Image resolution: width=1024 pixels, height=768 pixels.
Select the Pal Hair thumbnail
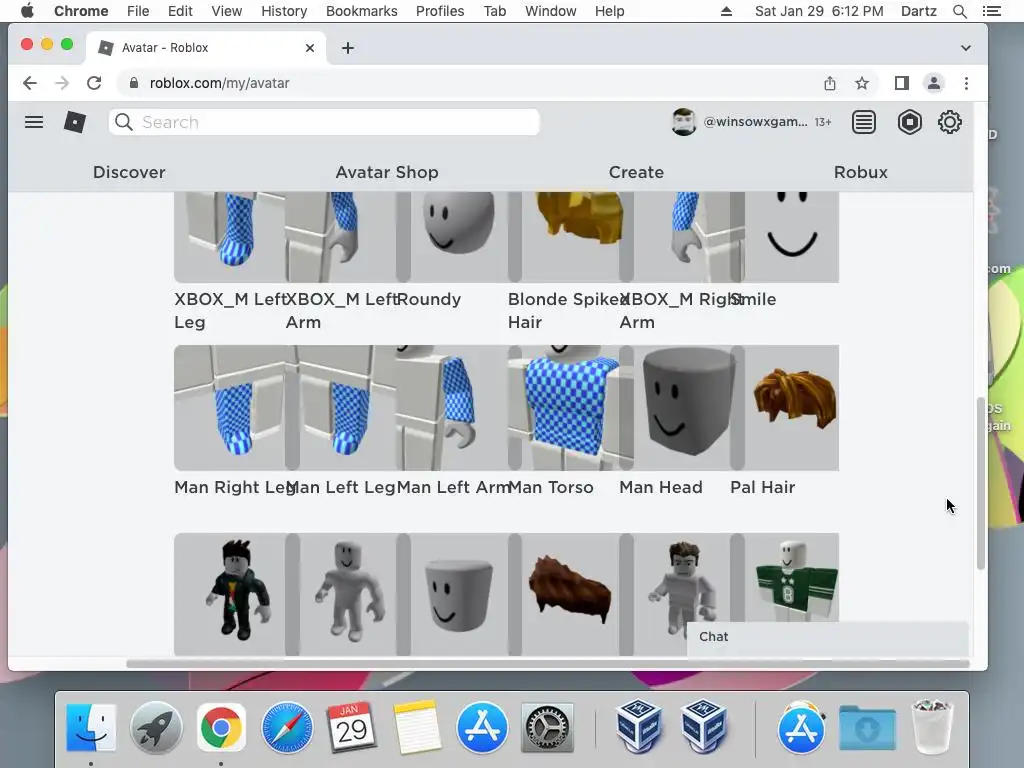(x=792, y=408)
